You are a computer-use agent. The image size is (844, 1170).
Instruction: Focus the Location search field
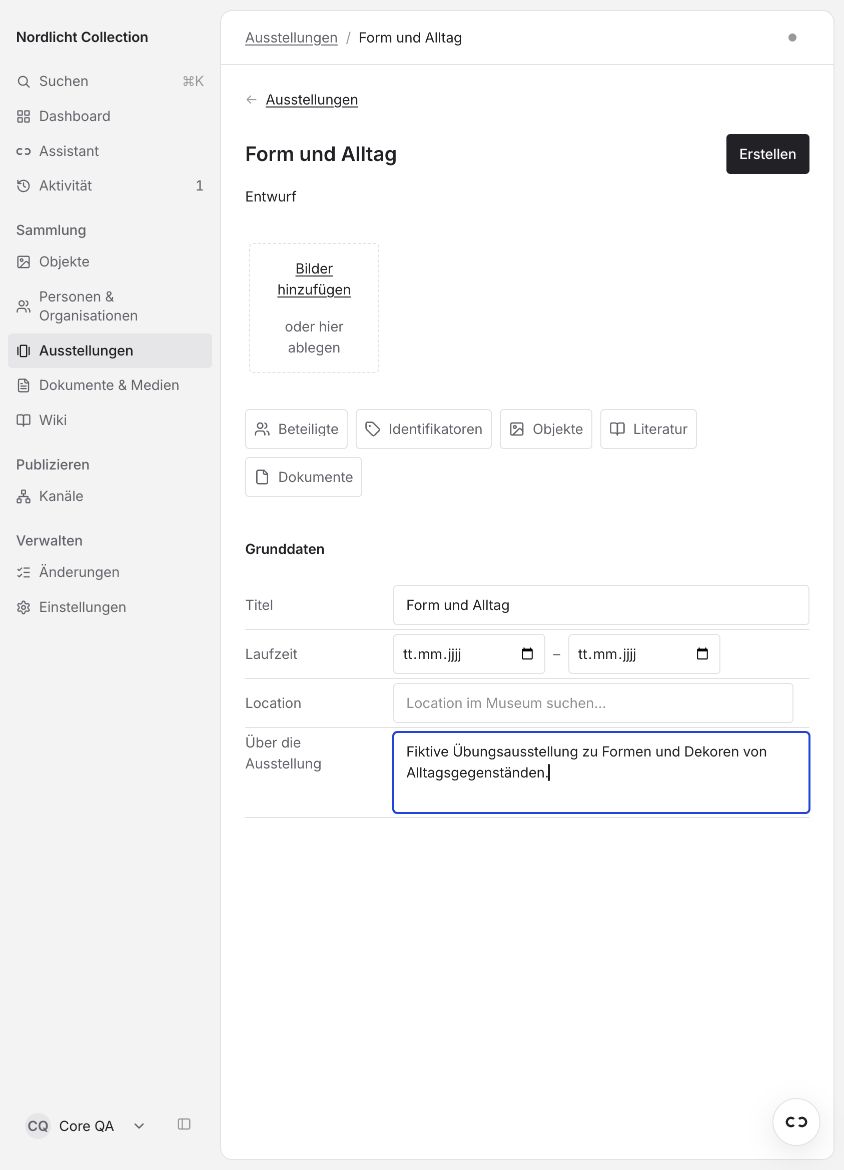point(593,703)
